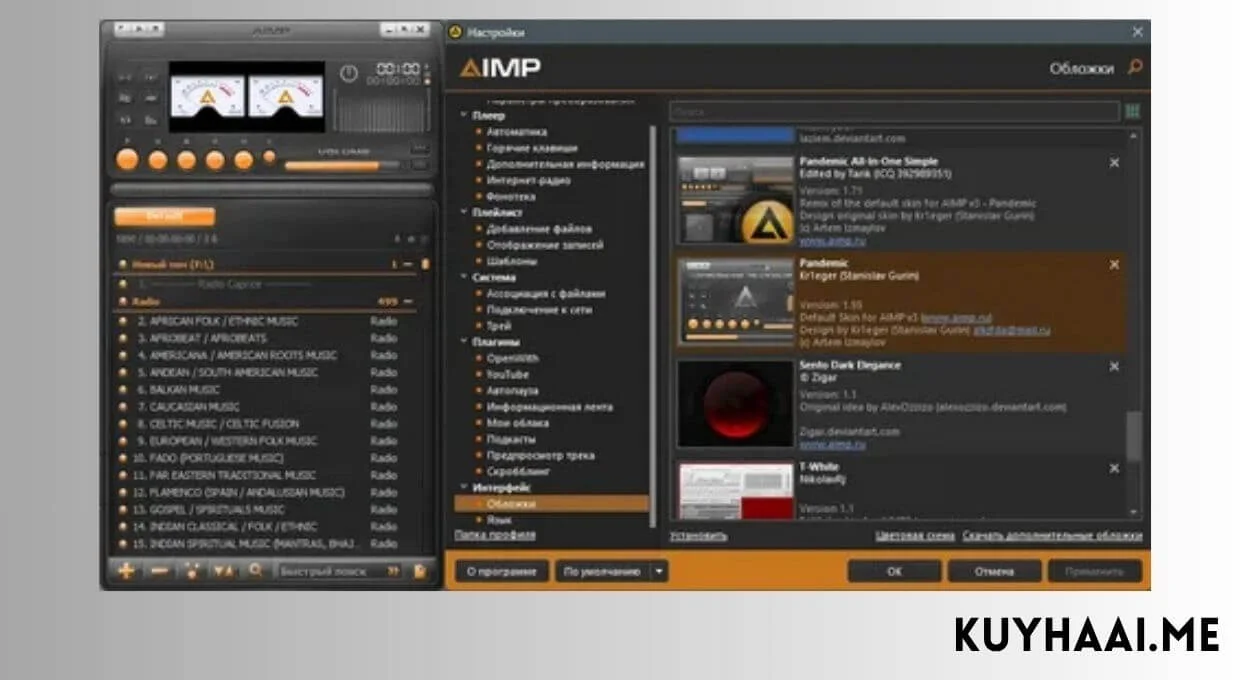1250x680 pixels.
Task: Click the player seek progress bar
Action: tap(271, 188)
